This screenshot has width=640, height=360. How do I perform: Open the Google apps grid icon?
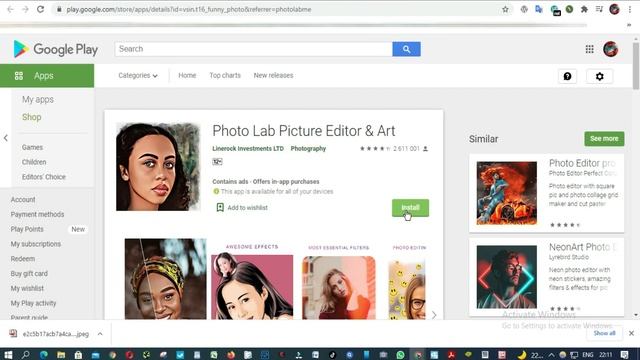click(x=589, y=49)
